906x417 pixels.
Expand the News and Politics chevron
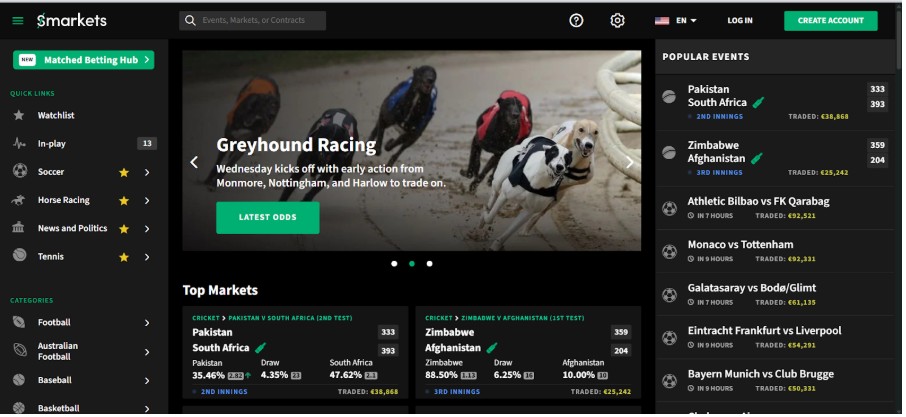147,229
